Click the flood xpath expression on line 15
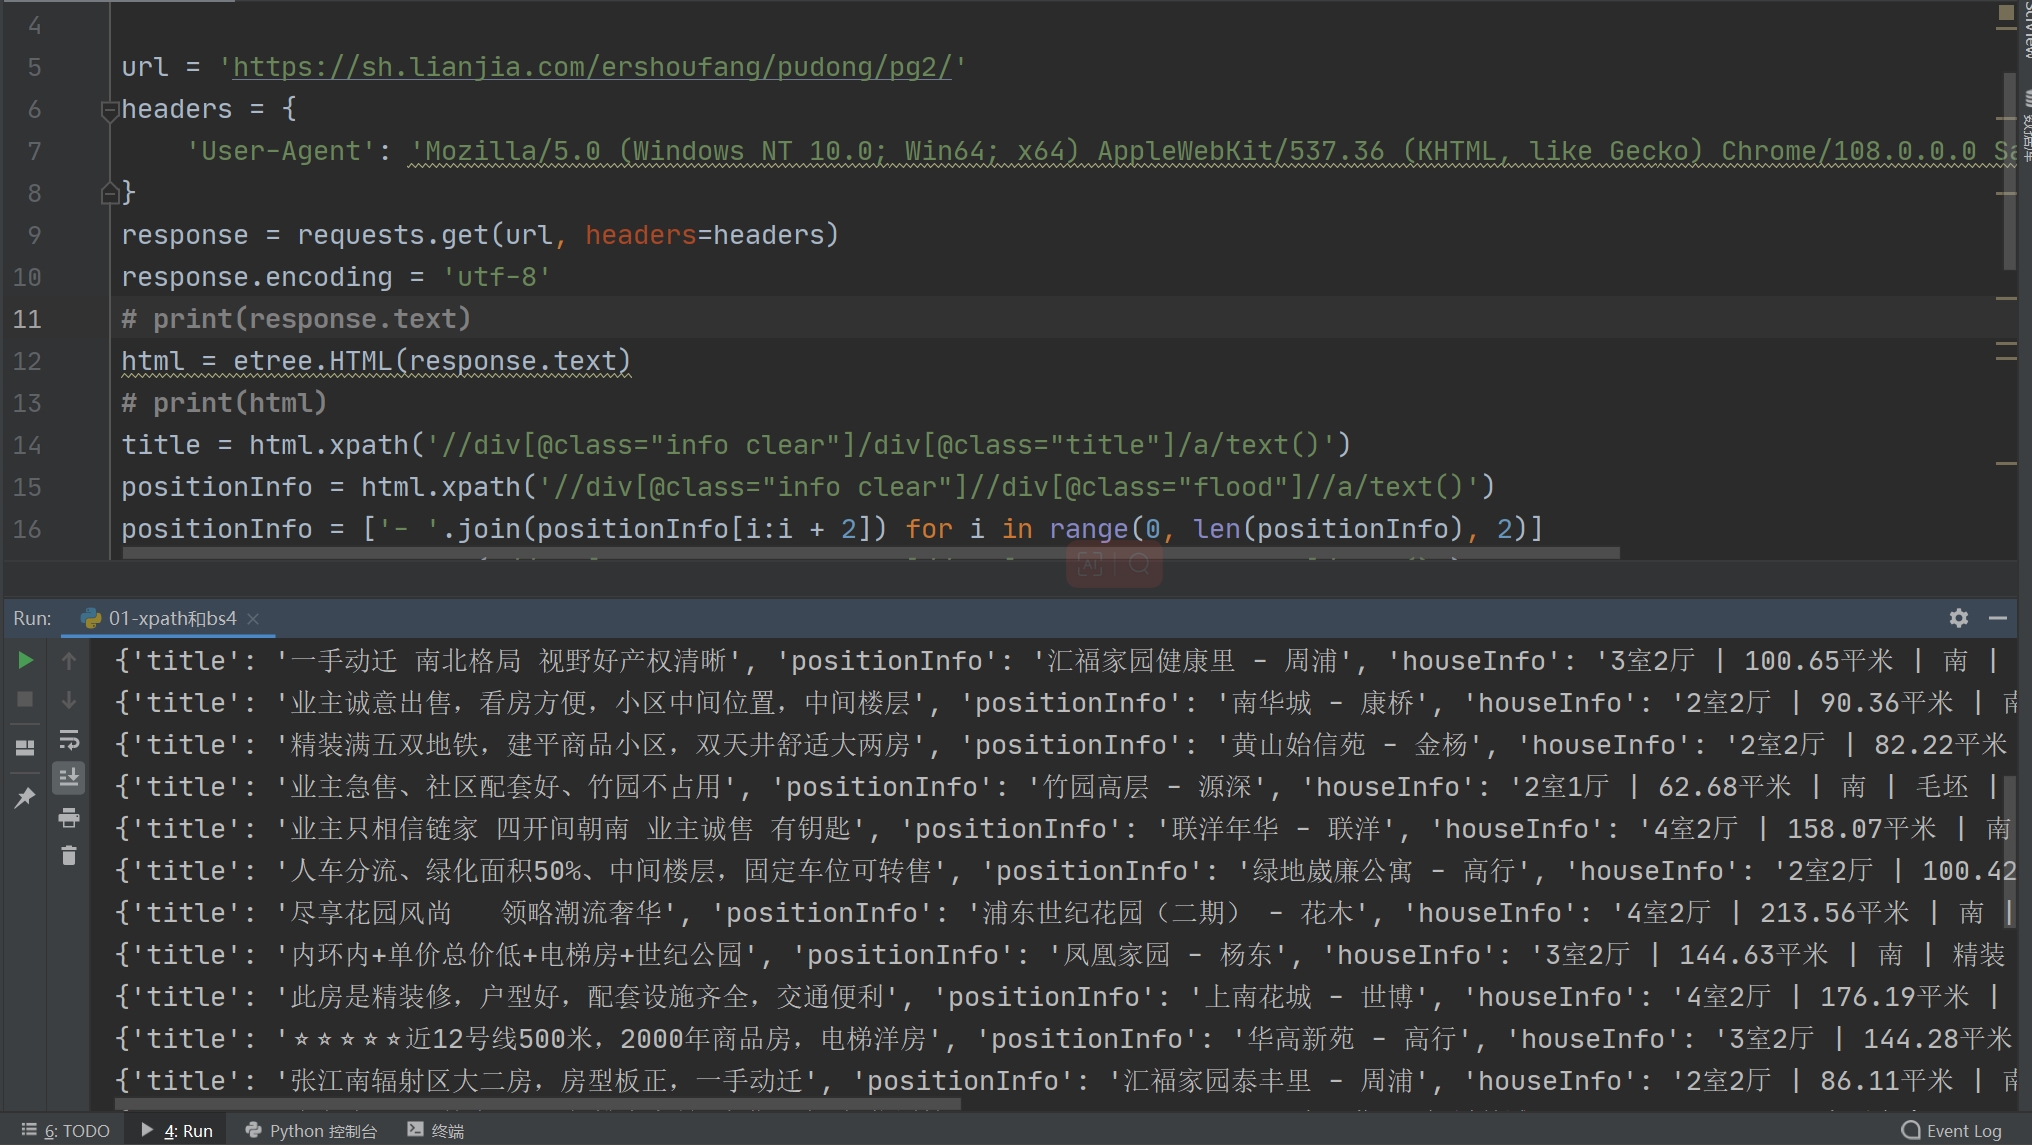Viewport: 2032px width, 1145px height. pyautogui.click(x=1009, y=487)
